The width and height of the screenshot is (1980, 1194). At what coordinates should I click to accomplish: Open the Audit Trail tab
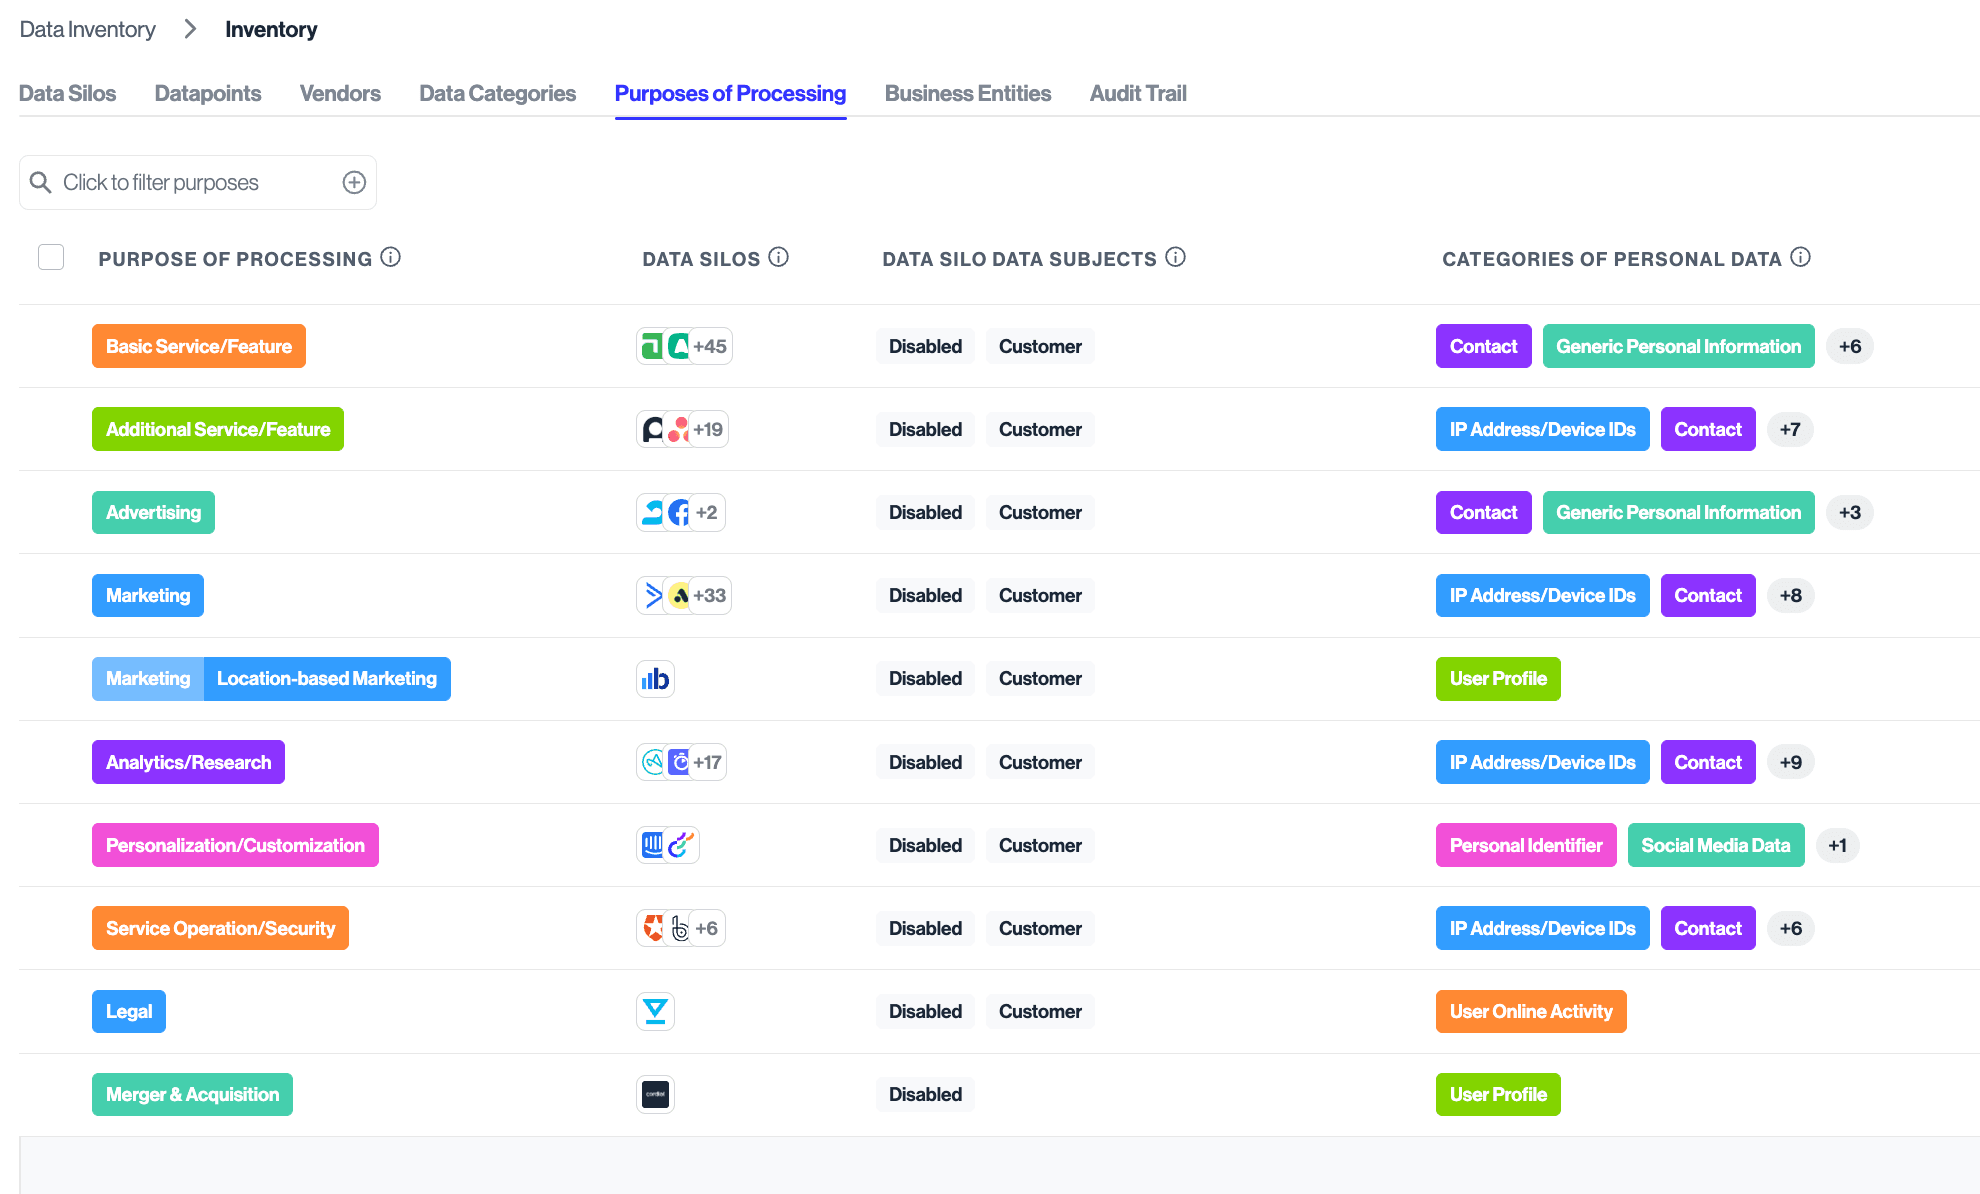[x=1137, y=93]
